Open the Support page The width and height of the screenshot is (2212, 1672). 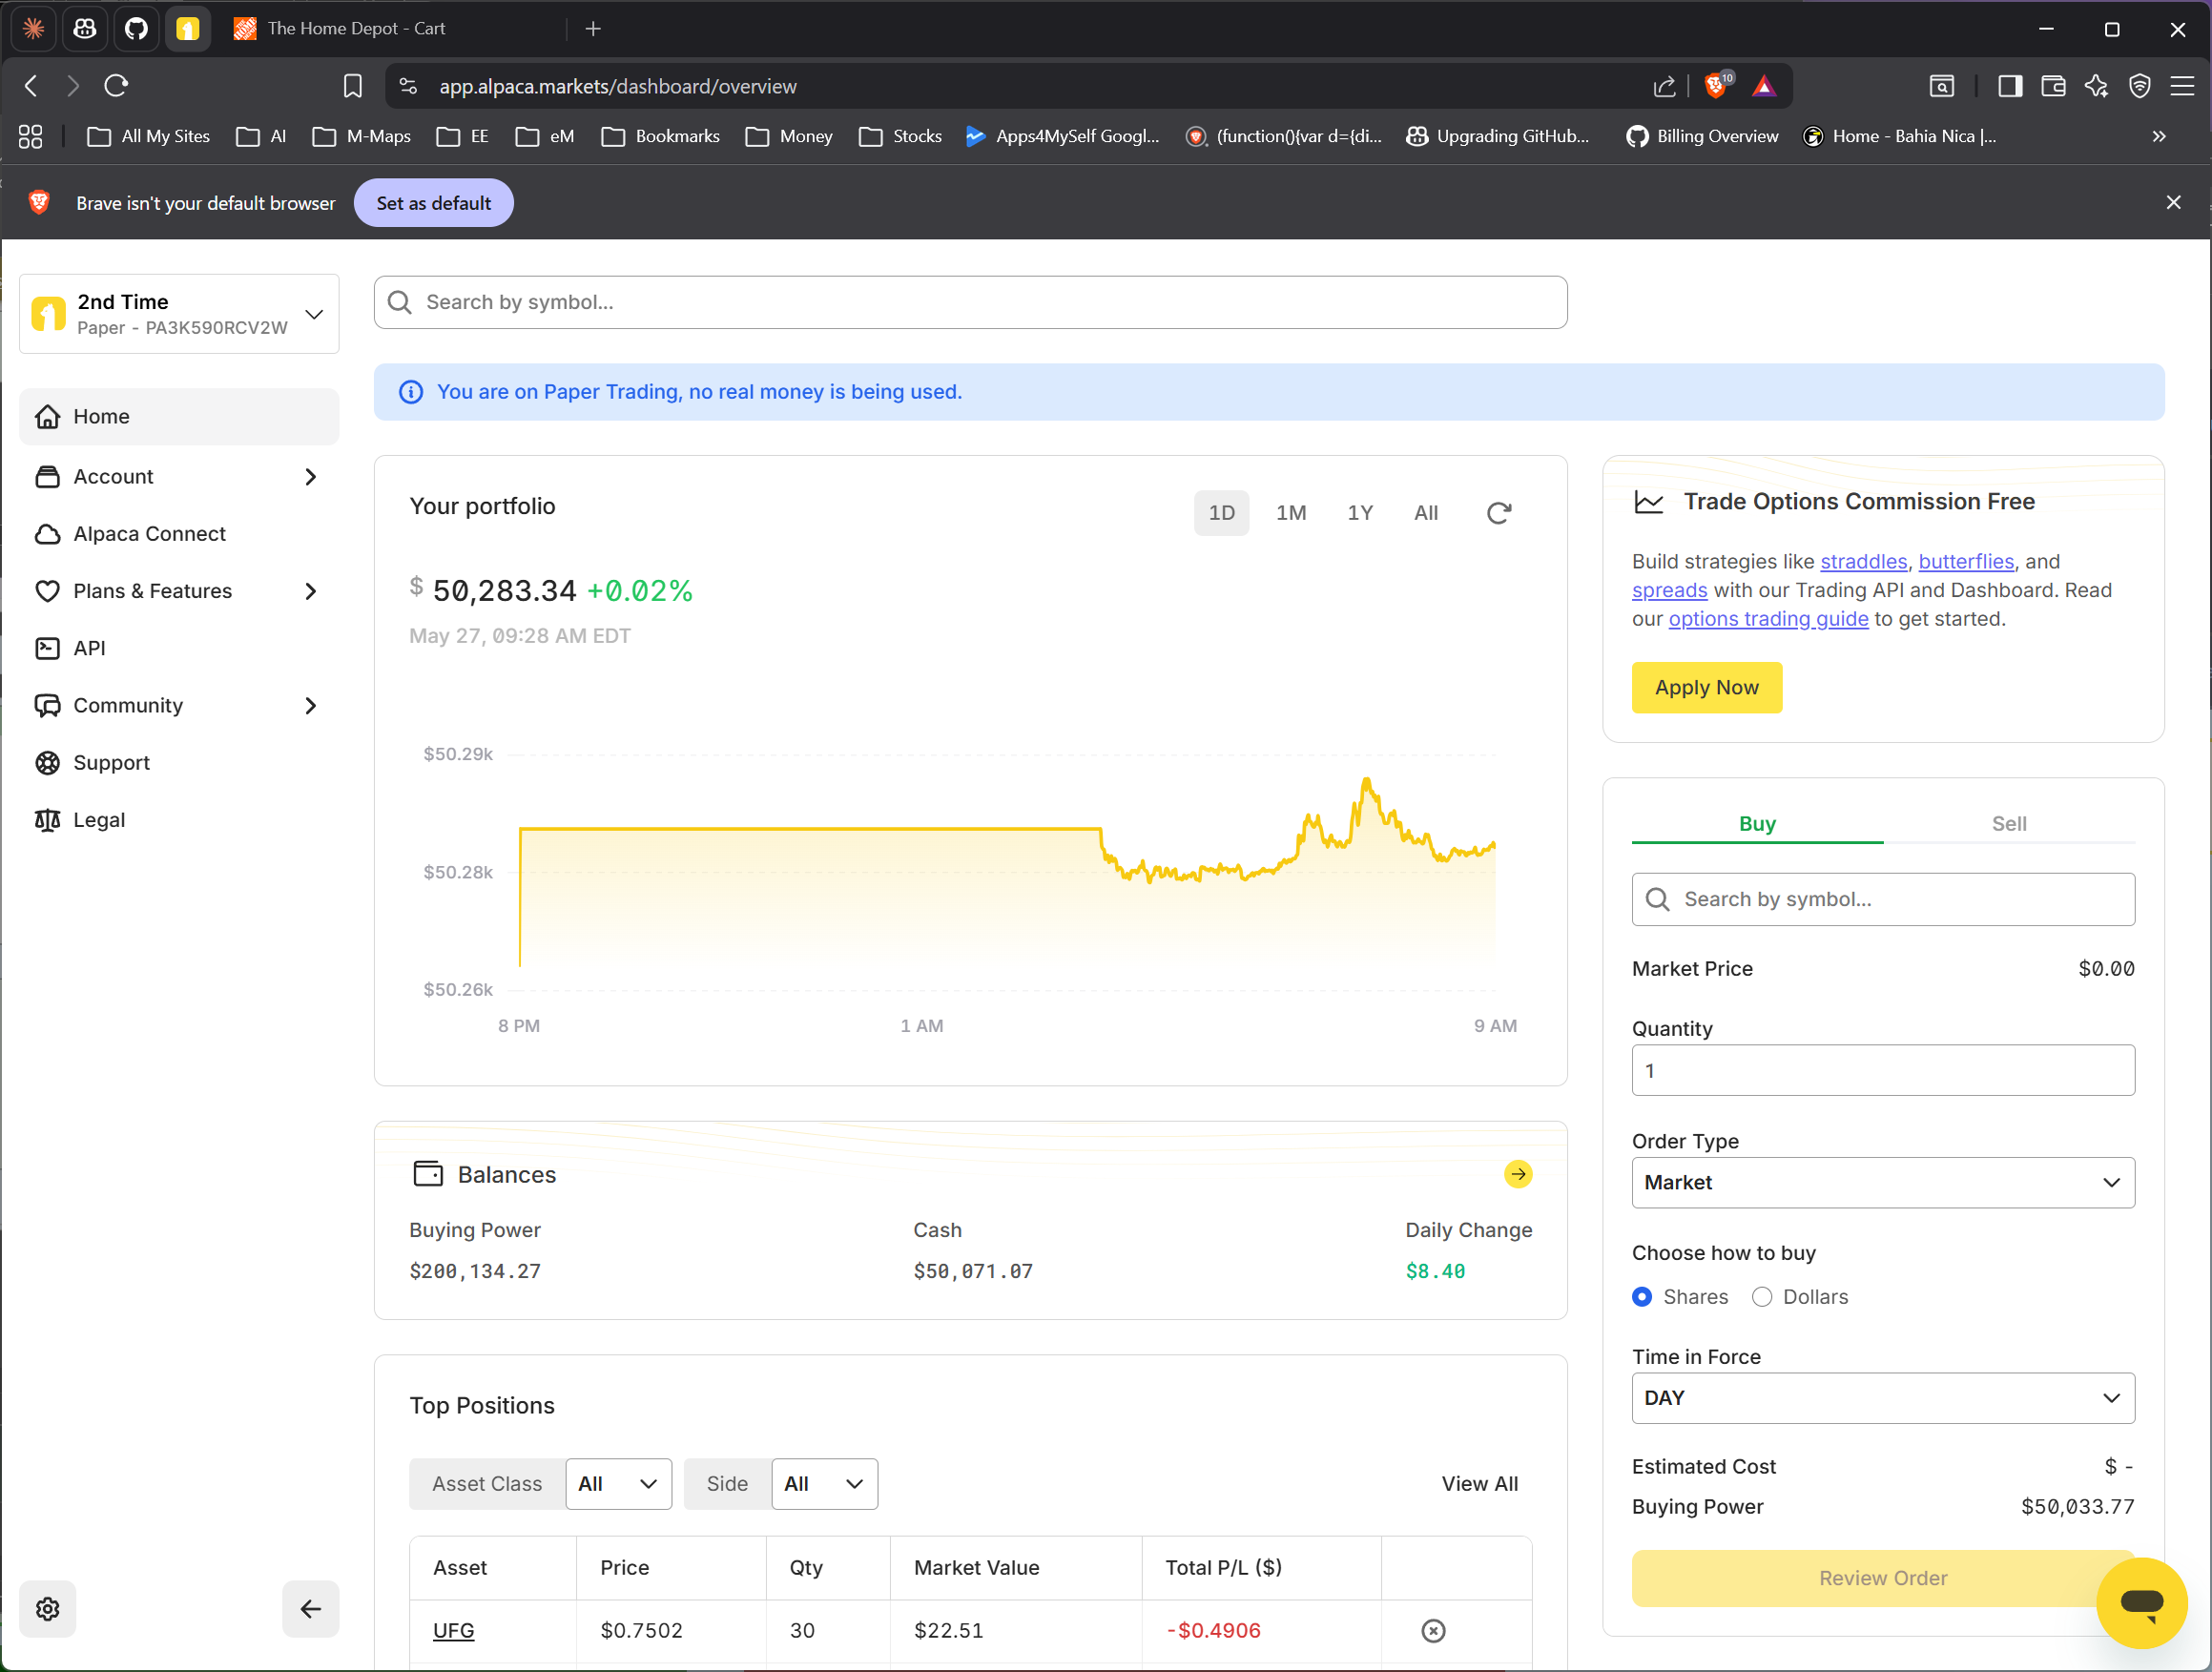[180, 763]
